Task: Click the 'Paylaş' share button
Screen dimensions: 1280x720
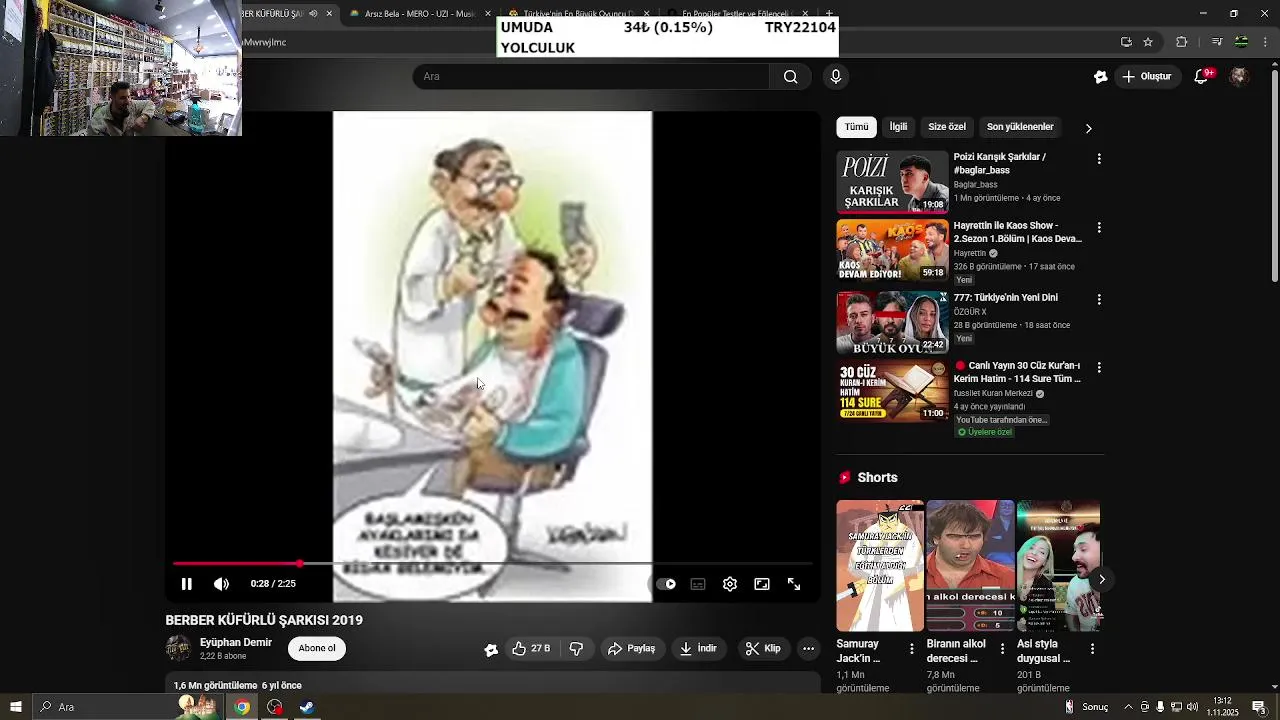Action: (x=631, y=649)
